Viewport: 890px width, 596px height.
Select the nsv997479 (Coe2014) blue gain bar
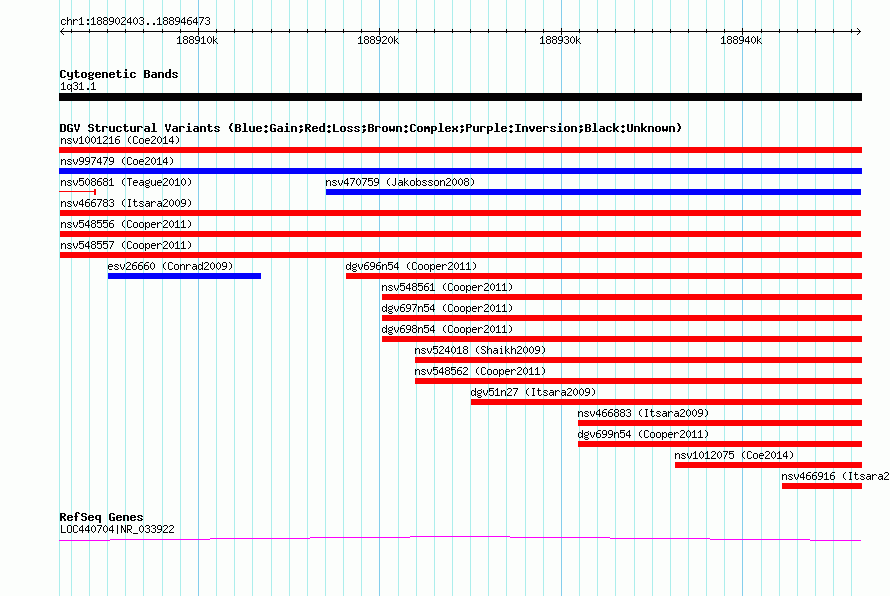tap(460, 171)
